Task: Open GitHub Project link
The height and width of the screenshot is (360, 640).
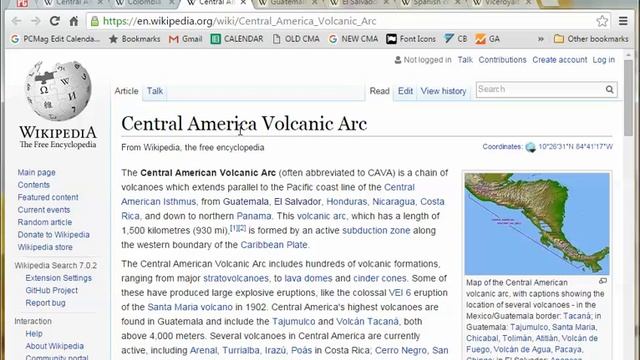Action: click(x=51, y=290)
